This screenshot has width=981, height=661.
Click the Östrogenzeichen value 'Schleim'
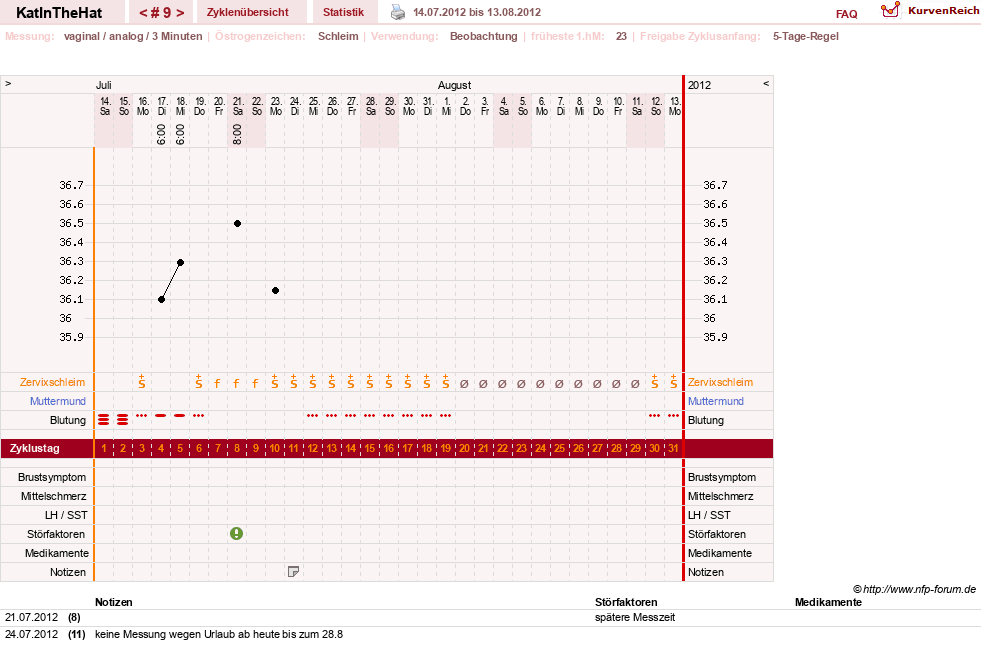tap(338, 36)
